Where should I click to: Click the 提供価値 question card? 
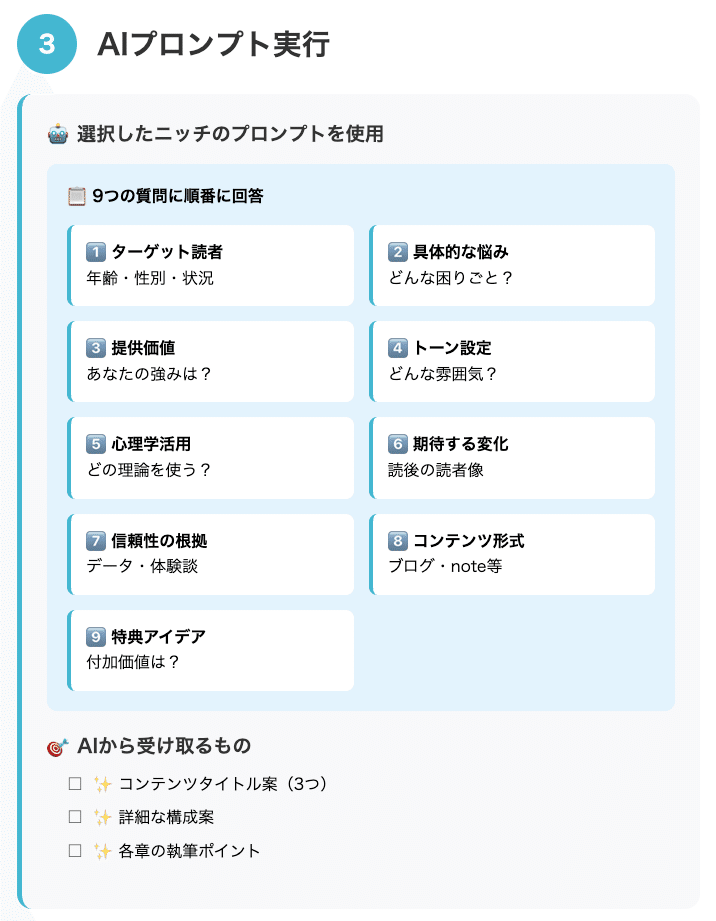point(211,361)
